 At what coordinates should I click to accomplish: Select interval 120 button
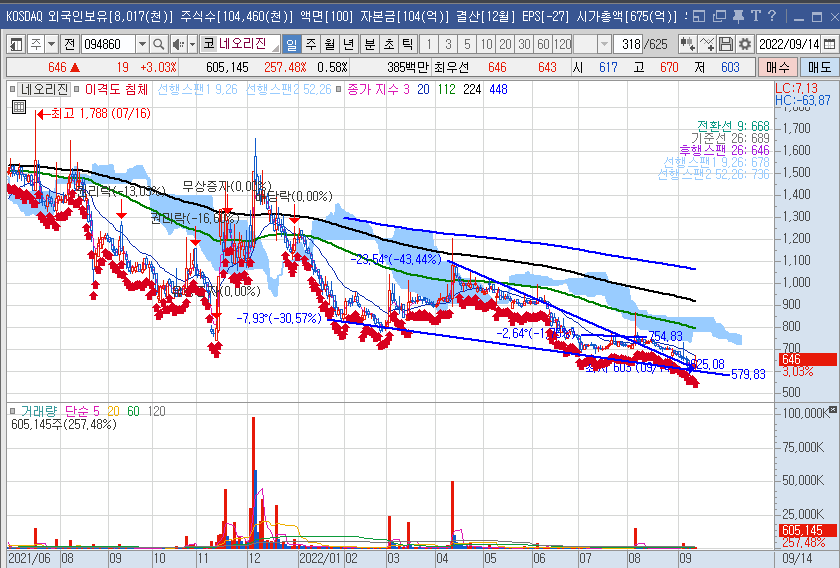pos(562,44)
